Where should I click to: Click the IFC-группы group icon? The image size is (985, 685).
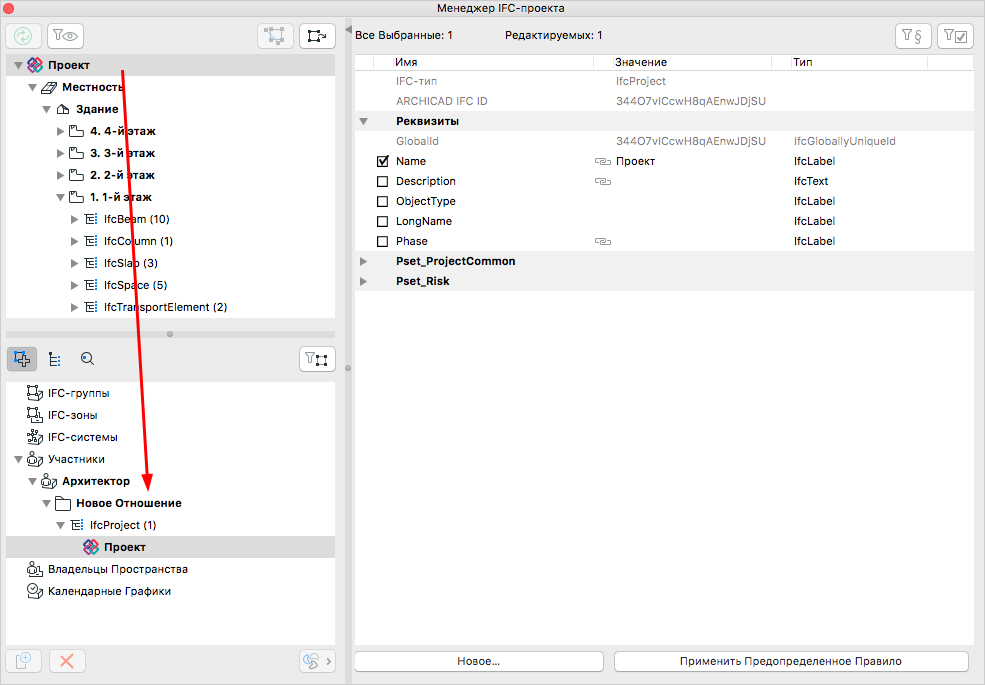(35, 393)
